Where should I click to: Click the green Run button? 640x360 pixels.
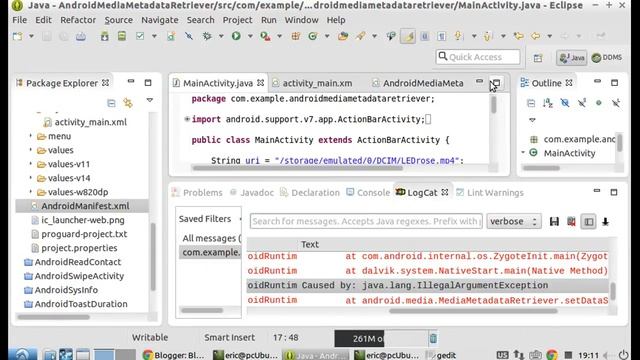pyautogui.click(x=236, y=36)
